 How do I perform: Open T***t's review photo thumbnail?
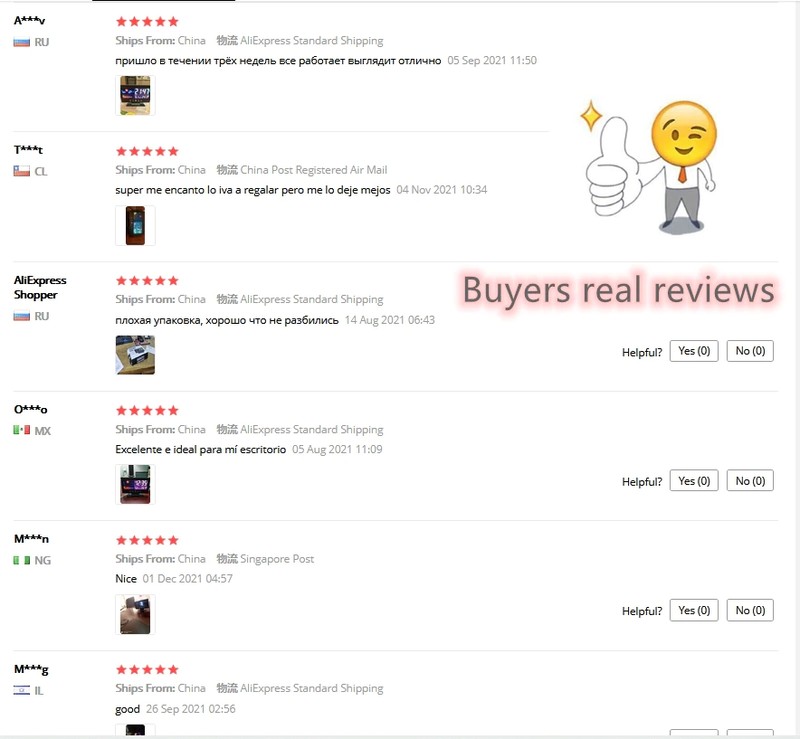135,226
